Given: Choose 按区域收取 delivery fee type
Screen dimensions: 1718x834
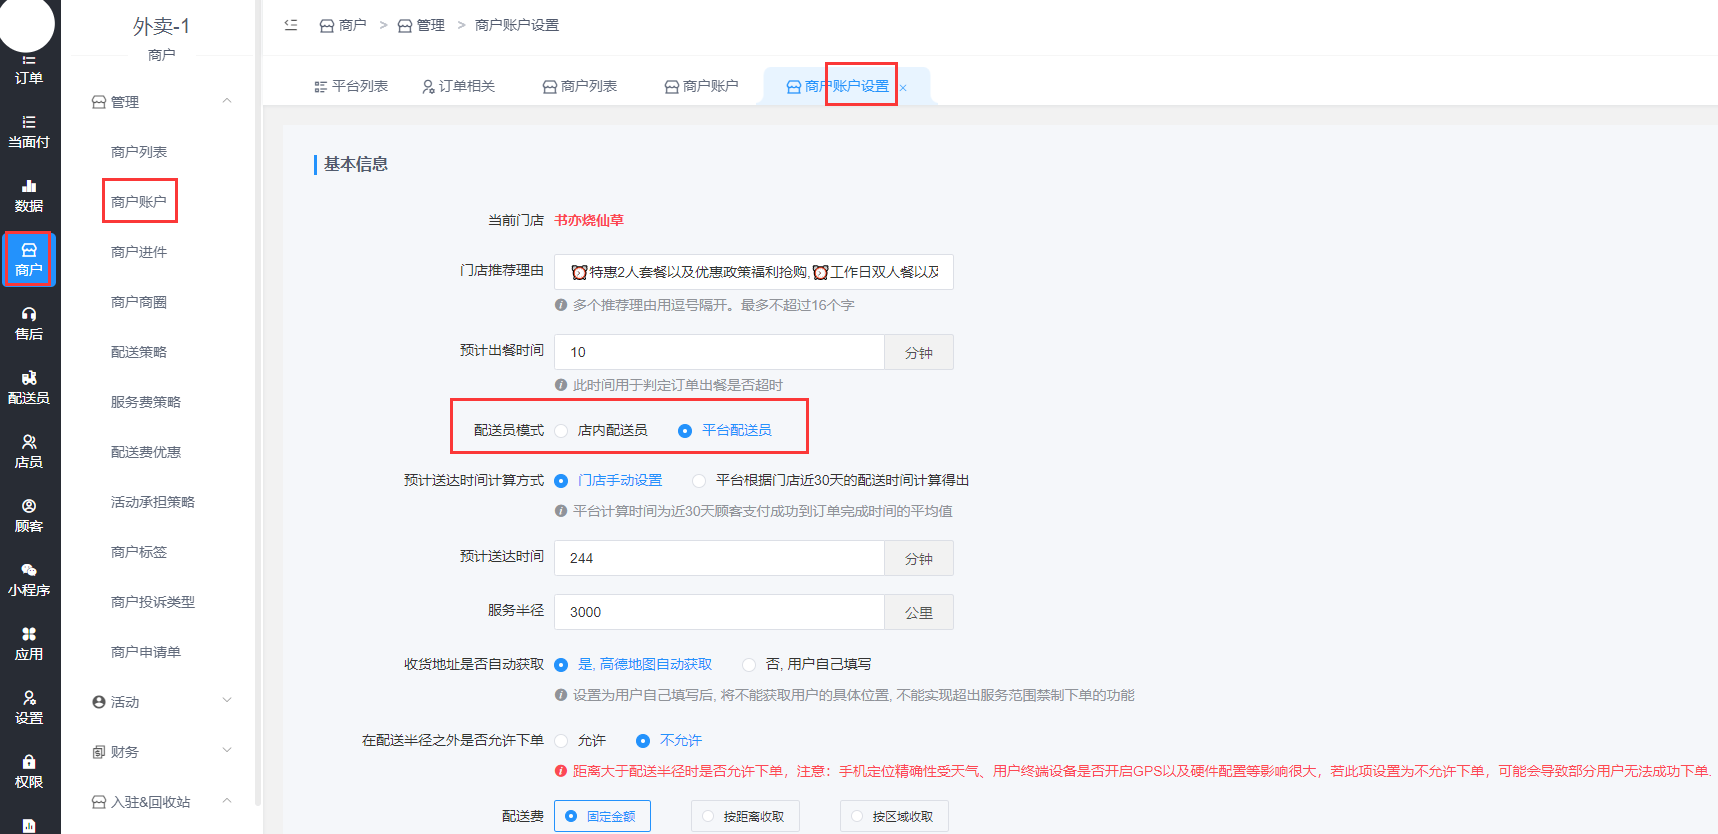Looking at the screenshot, I should 894,816.
